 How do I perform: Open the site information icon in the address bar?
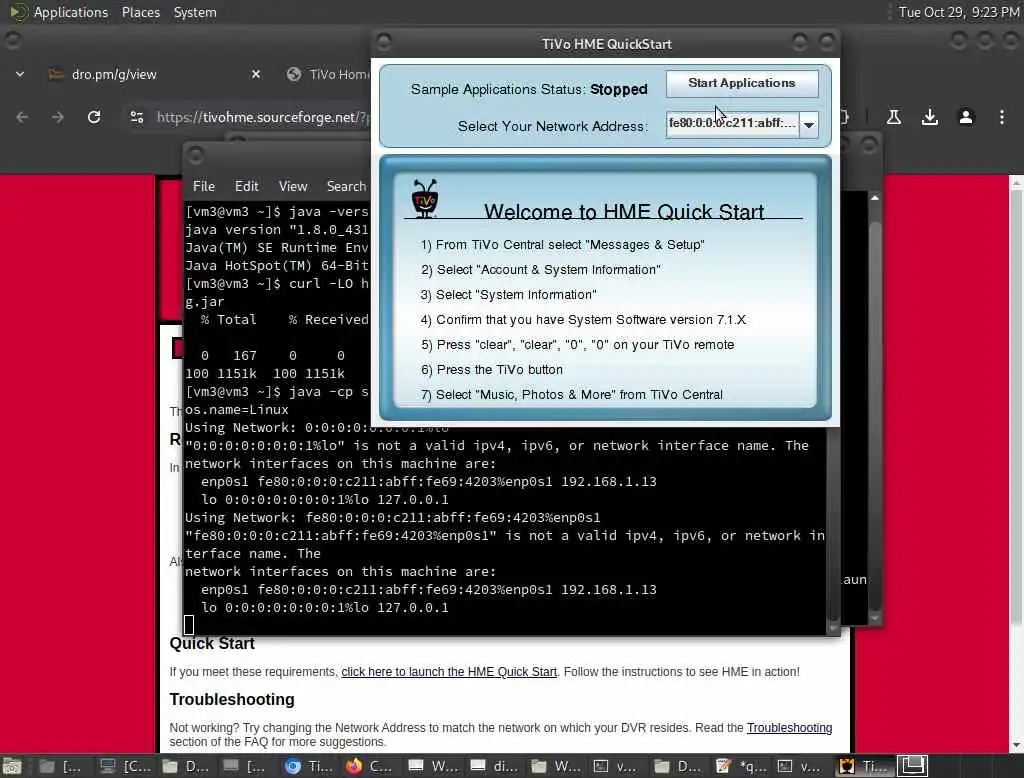pos(136,117)
